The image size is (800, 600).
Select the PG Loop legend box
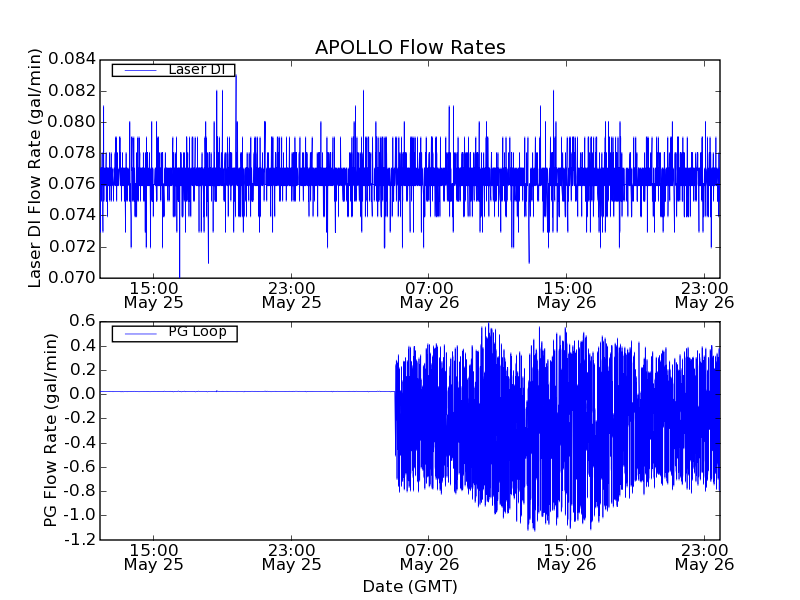(174, 332)
